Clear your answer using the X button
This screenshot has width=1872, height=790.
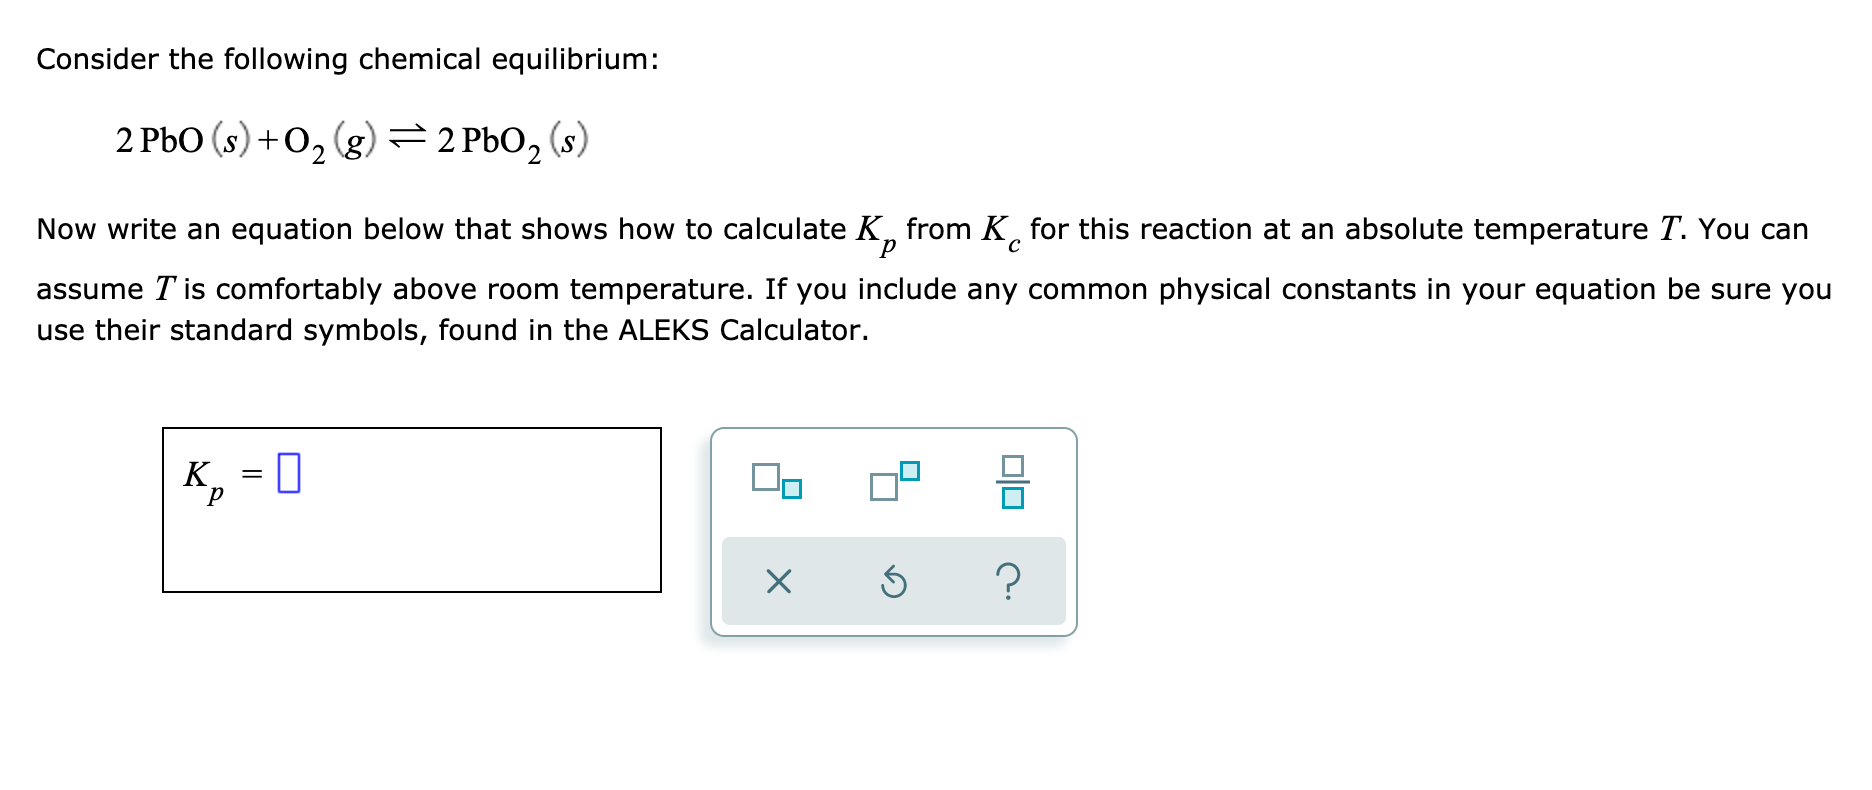pos(780,583)
